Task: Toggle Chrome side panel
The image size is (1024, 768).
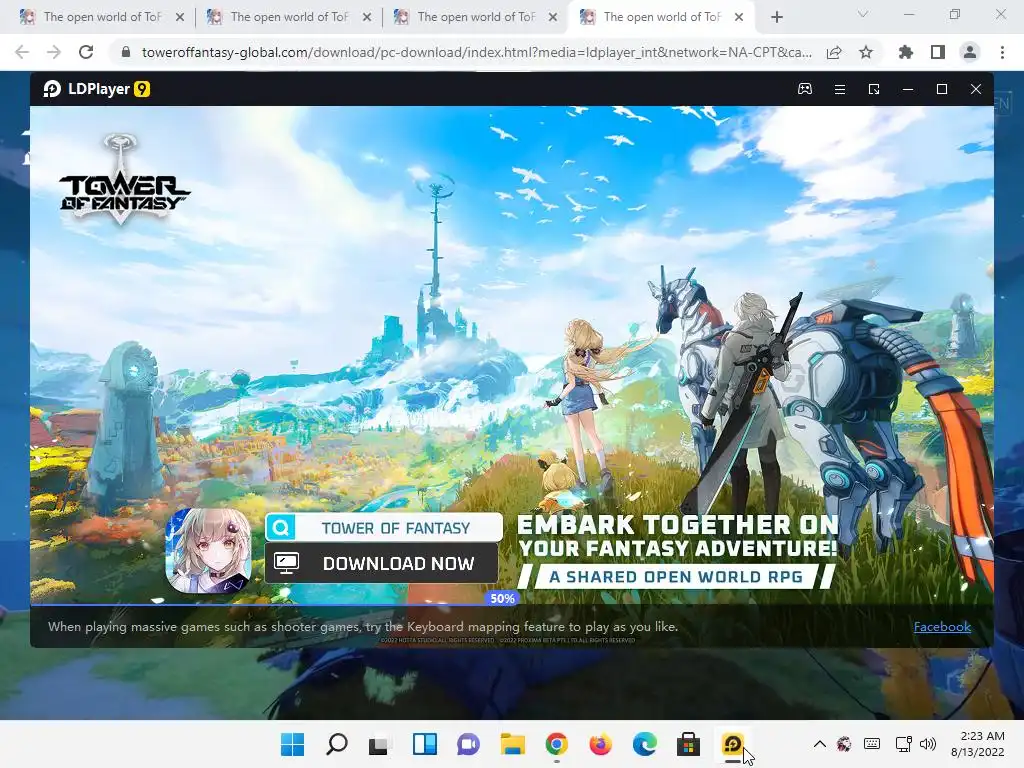Action: pos(938,52)
